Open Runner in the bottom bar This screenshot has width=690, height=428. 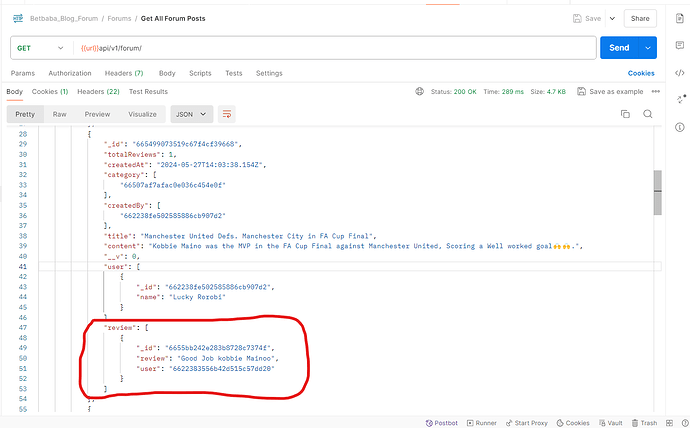point(482,421)
